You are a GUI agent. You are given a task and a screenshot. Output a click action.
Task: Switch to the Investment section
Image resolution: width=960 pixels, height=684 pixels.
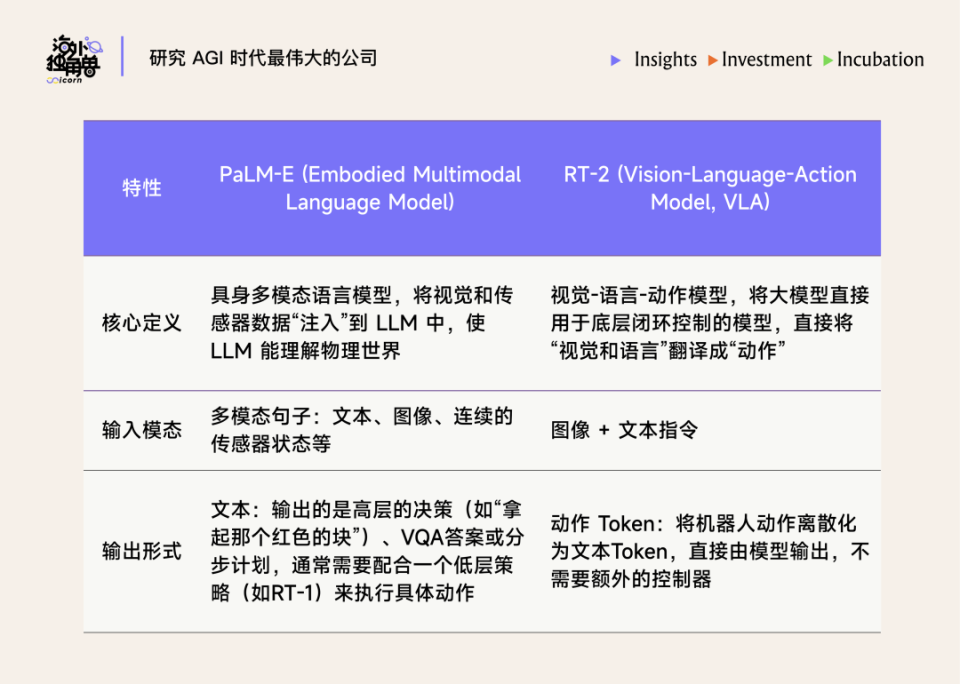tap(766, 60)
